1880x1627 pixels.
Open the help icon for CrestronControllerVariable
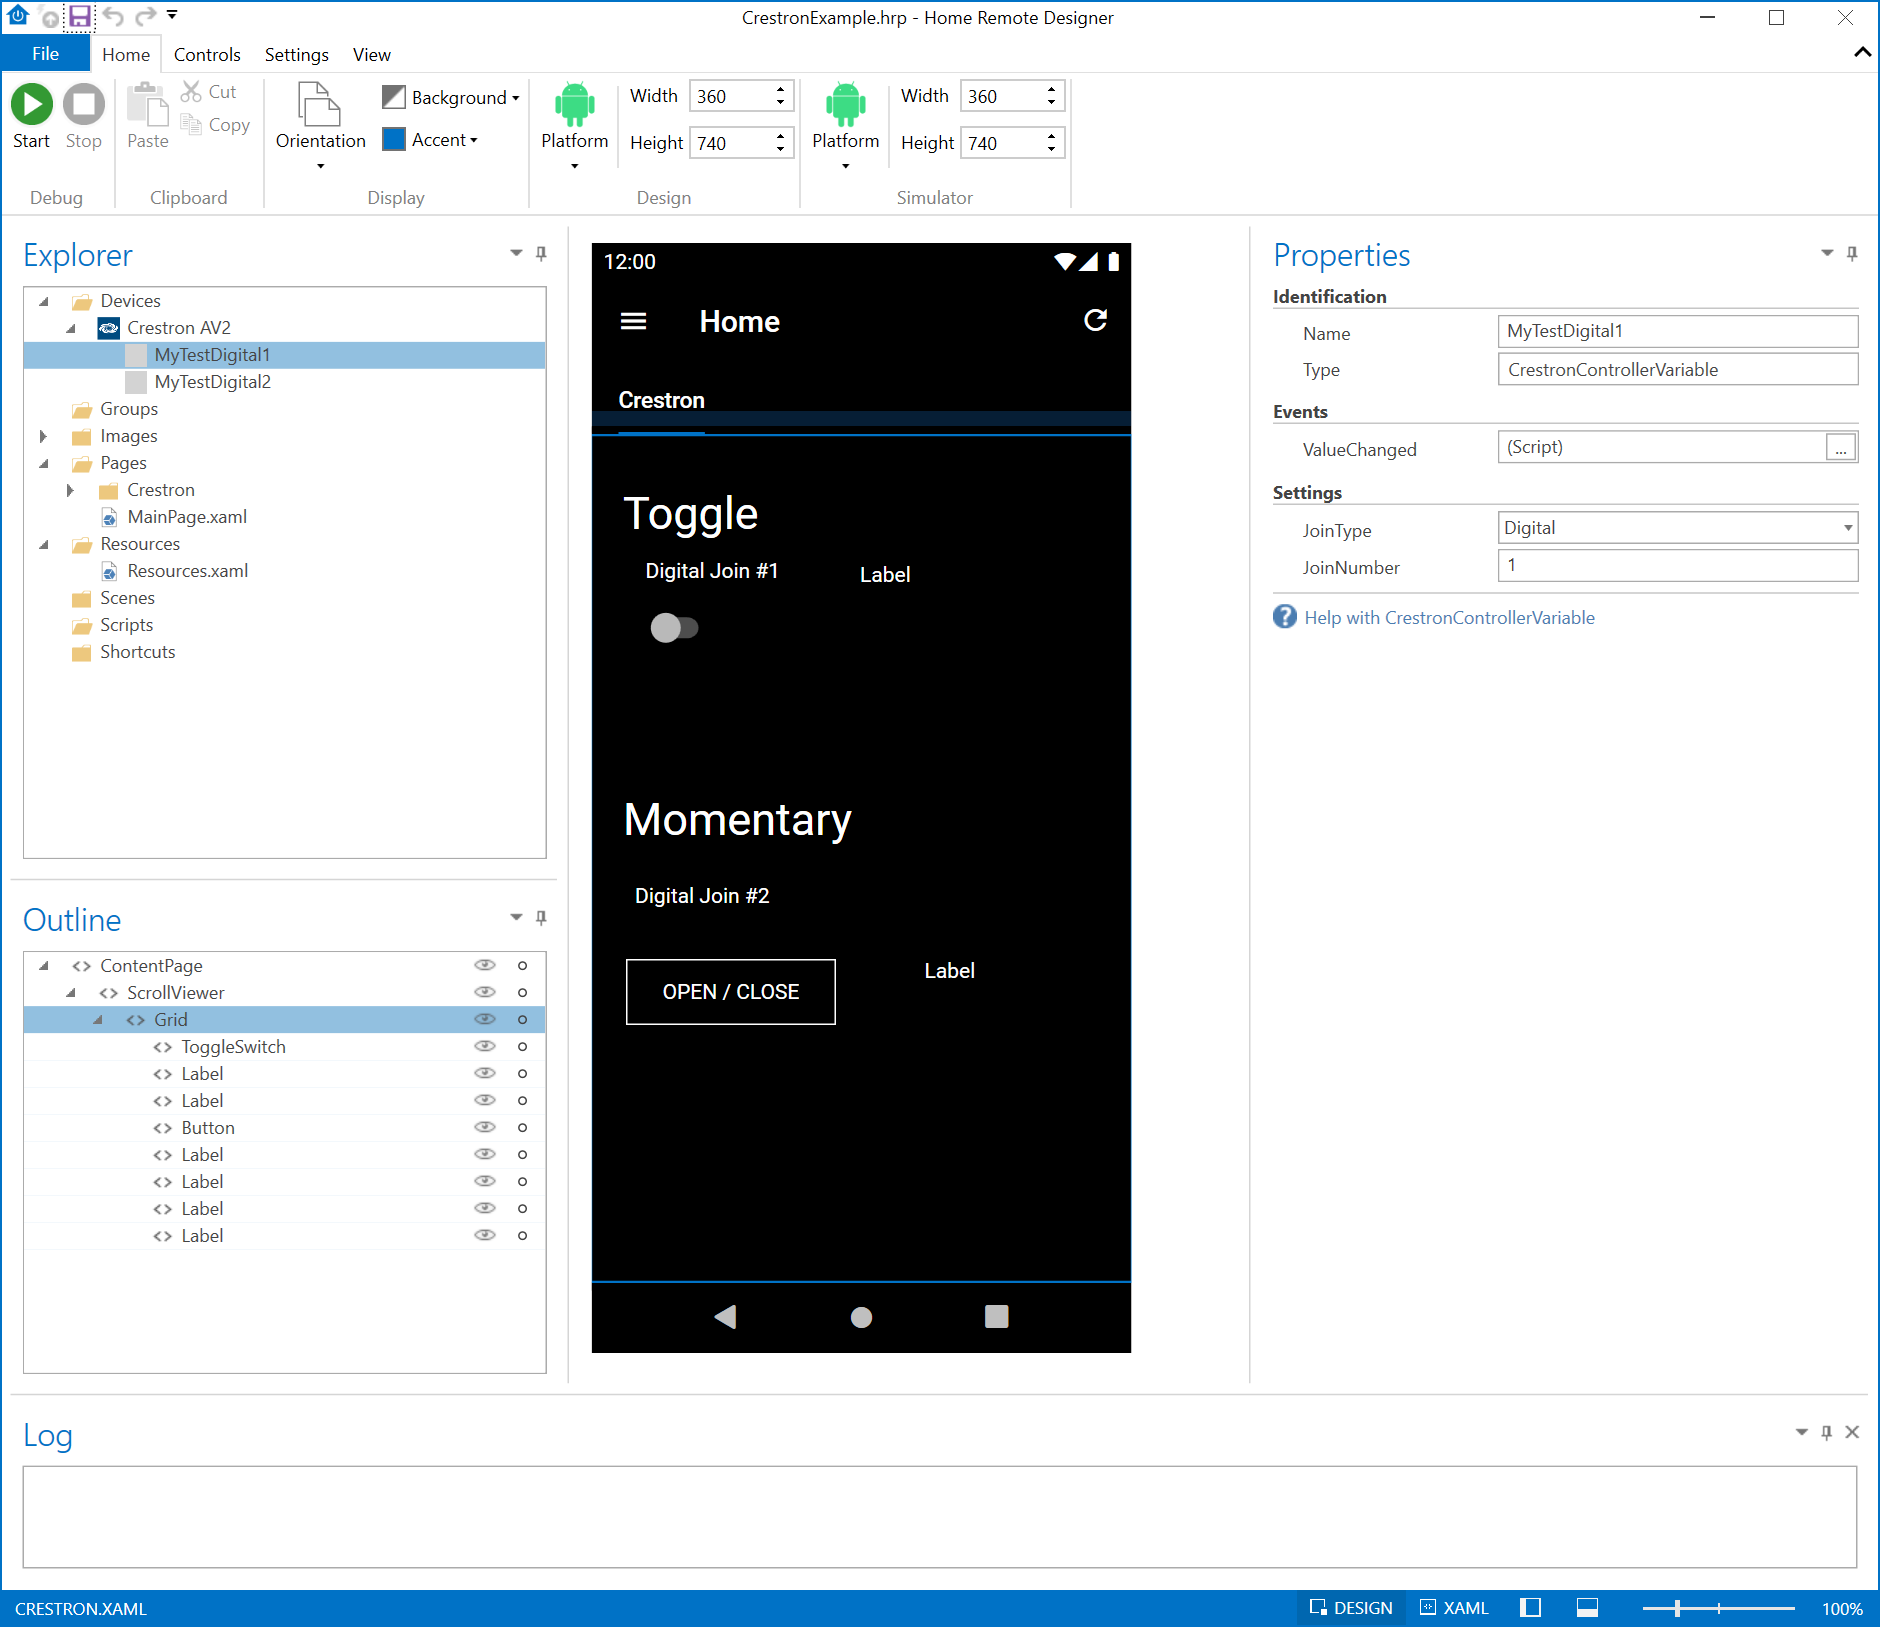1285,617
